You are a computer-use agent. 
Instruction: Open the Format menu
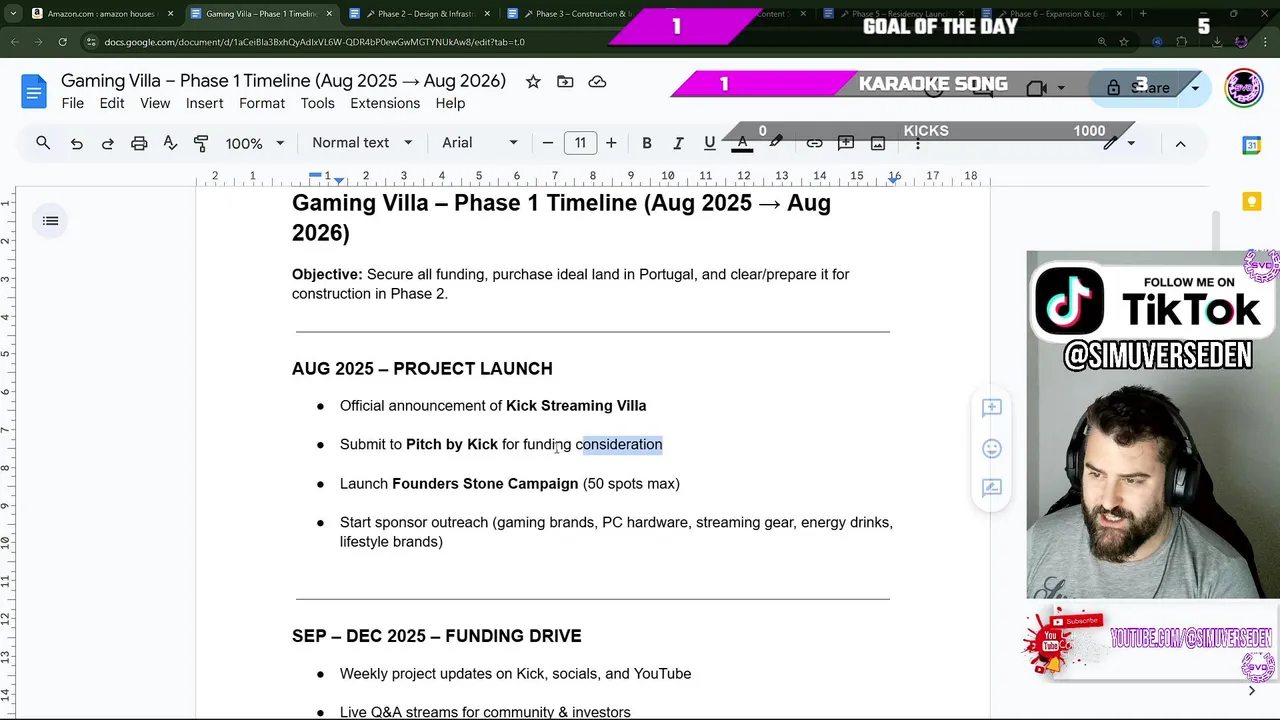[x=262, y=104]
